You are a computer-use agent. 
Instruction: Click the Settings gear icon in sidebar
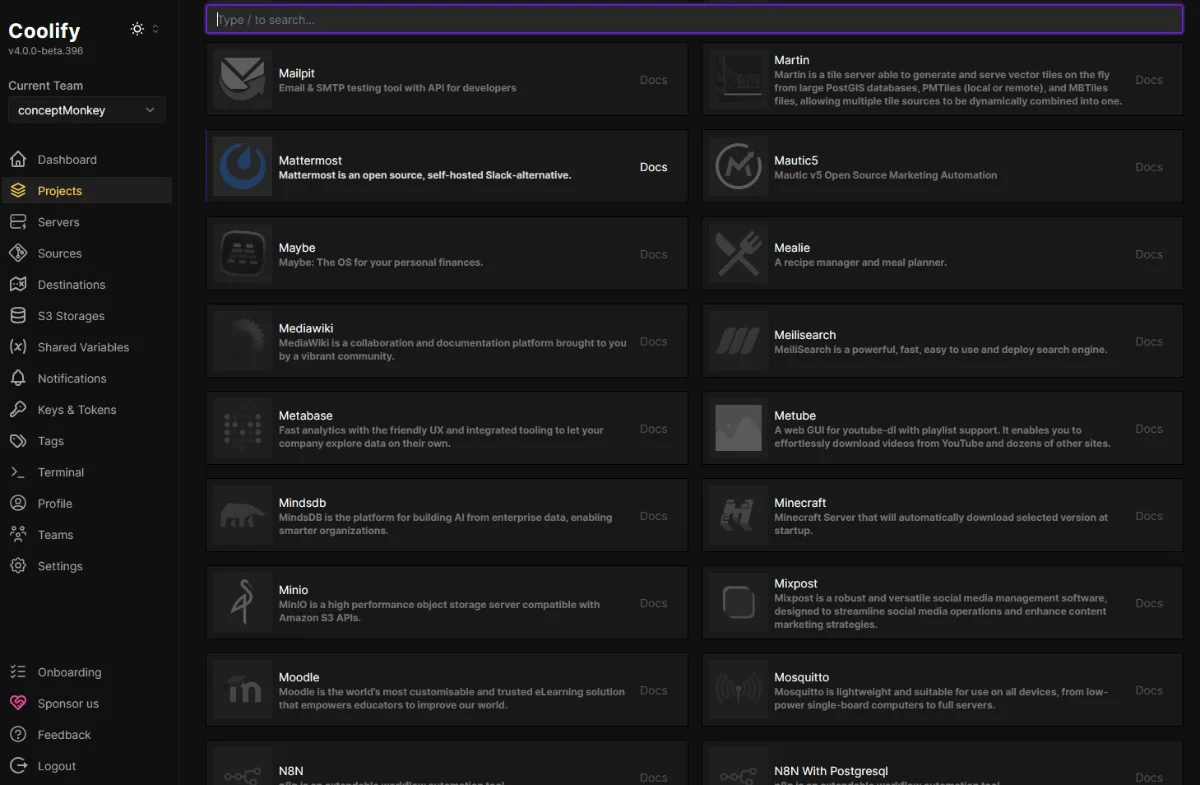click(x=18, y=566)
